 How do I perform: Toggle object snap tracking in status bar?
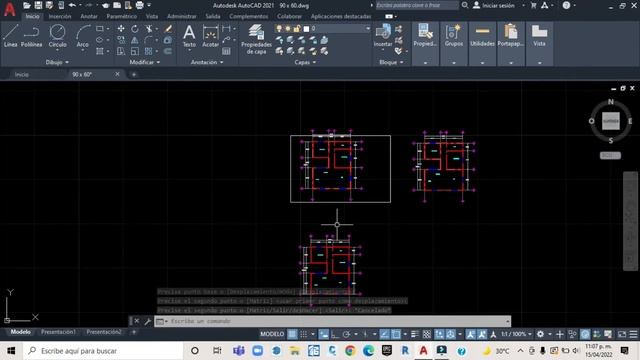coord(384,334)
